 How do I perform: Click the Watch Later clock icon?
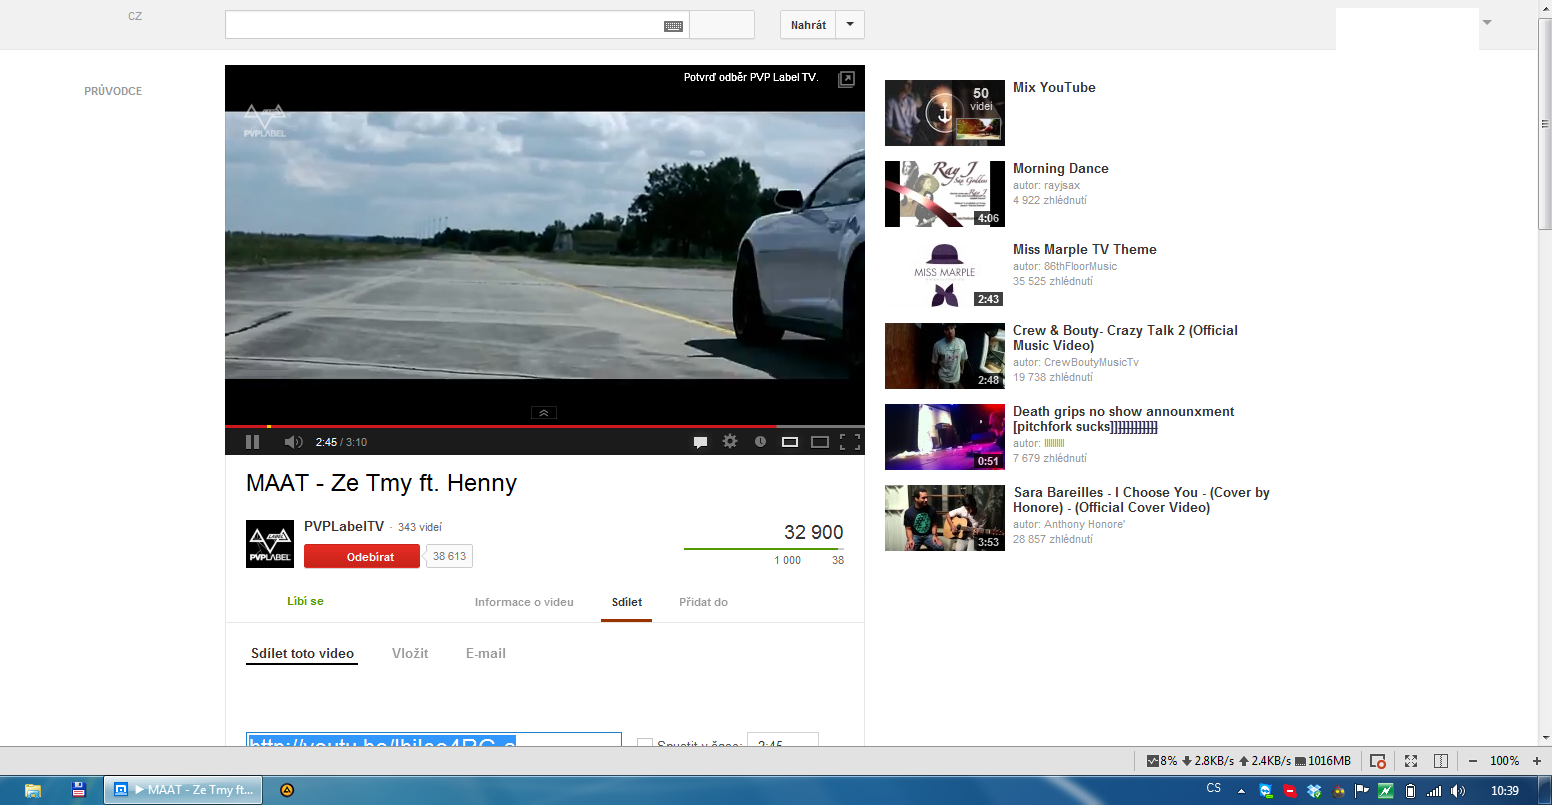(760, 441)
